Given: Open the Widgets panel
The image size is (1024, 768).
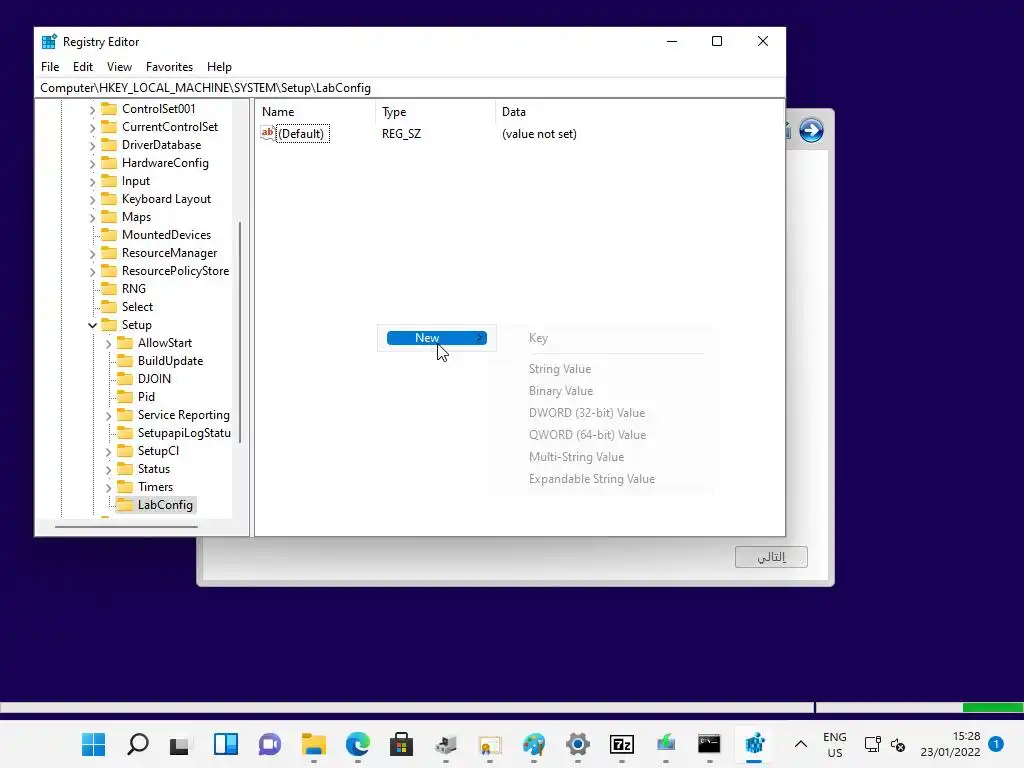Looking at the screenshot, I should pos(226,744).
